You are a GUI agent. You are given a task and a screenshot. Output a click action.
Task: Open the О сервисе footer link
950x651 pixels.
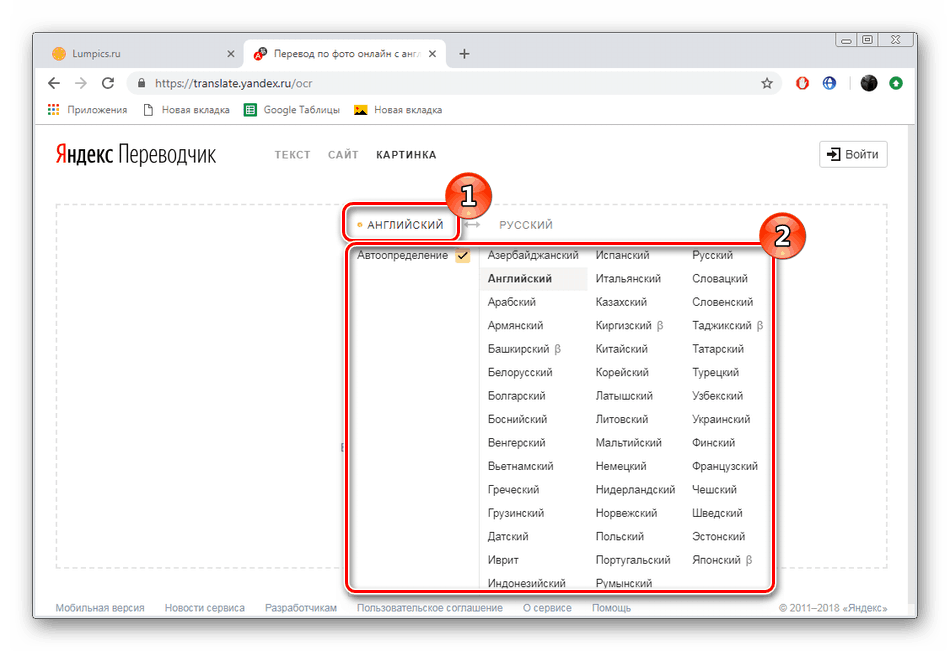(x=547, y=607)
